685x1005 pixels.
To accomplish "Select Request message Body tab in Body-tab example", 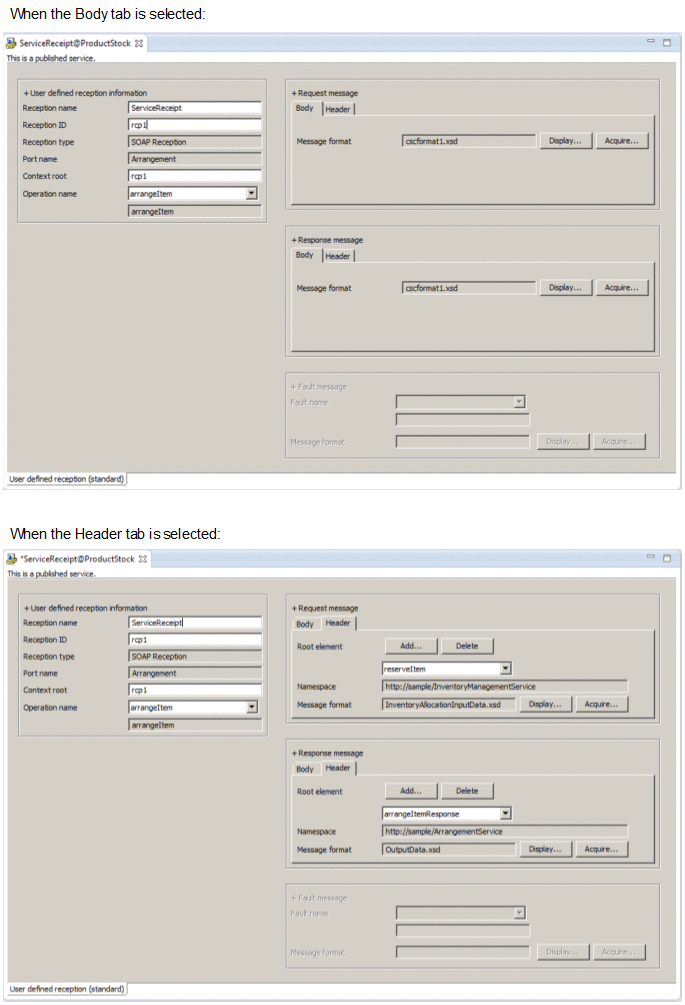I will [x=305, y=108].
